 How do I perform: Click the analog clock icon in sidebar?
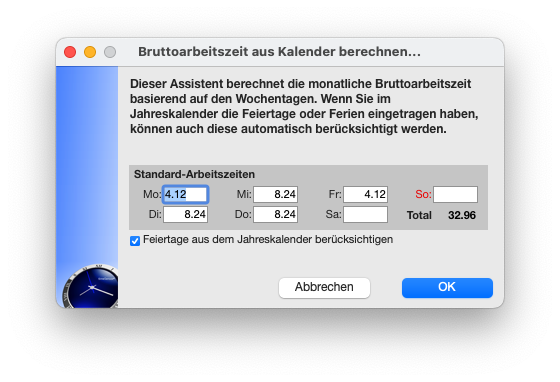pos(91,286)
